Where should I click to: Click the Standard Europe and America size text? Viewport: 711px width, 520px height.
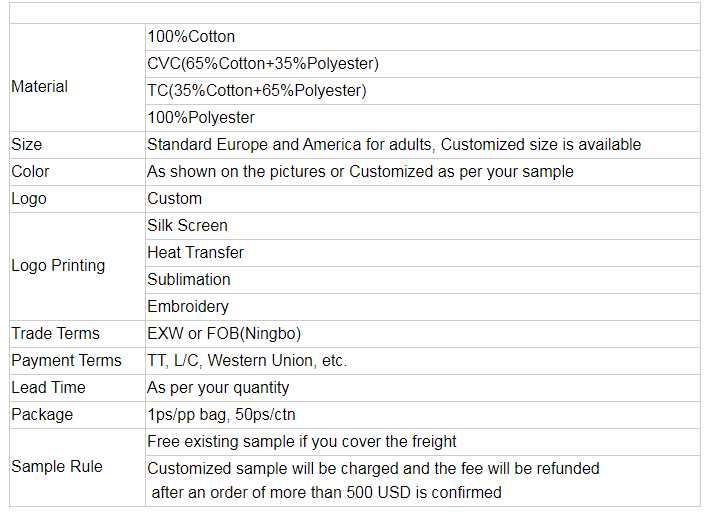tap(393, 145)
